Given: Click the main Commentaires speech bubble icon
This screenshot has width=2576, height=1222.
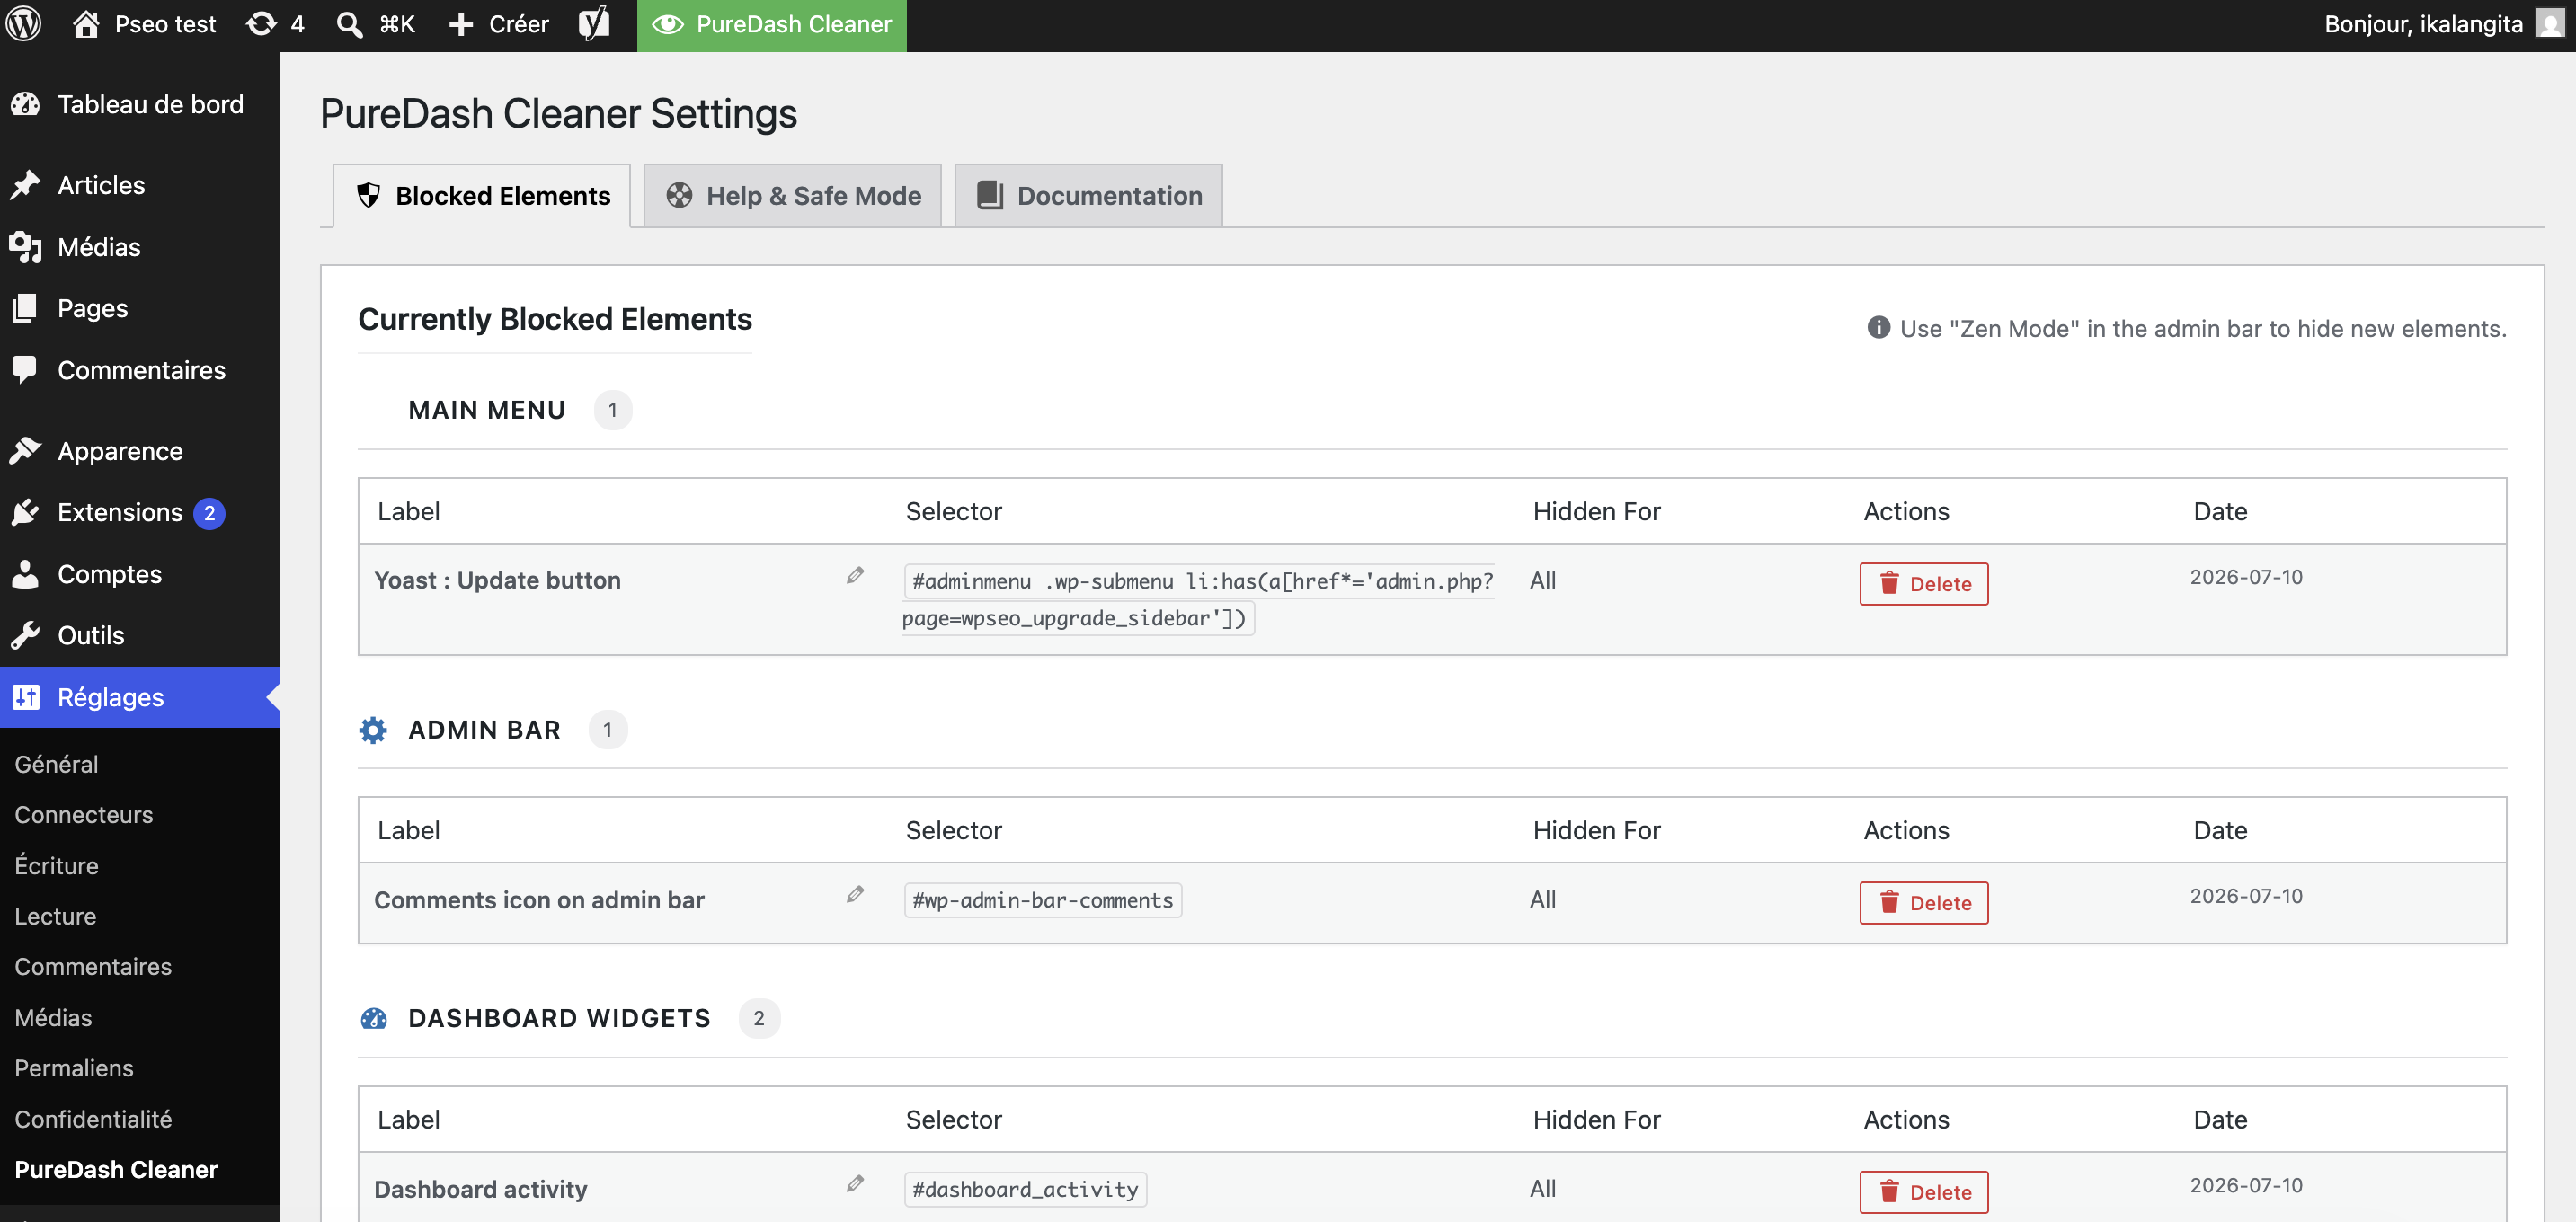Looking at the screenshot, I should [25, 370].
